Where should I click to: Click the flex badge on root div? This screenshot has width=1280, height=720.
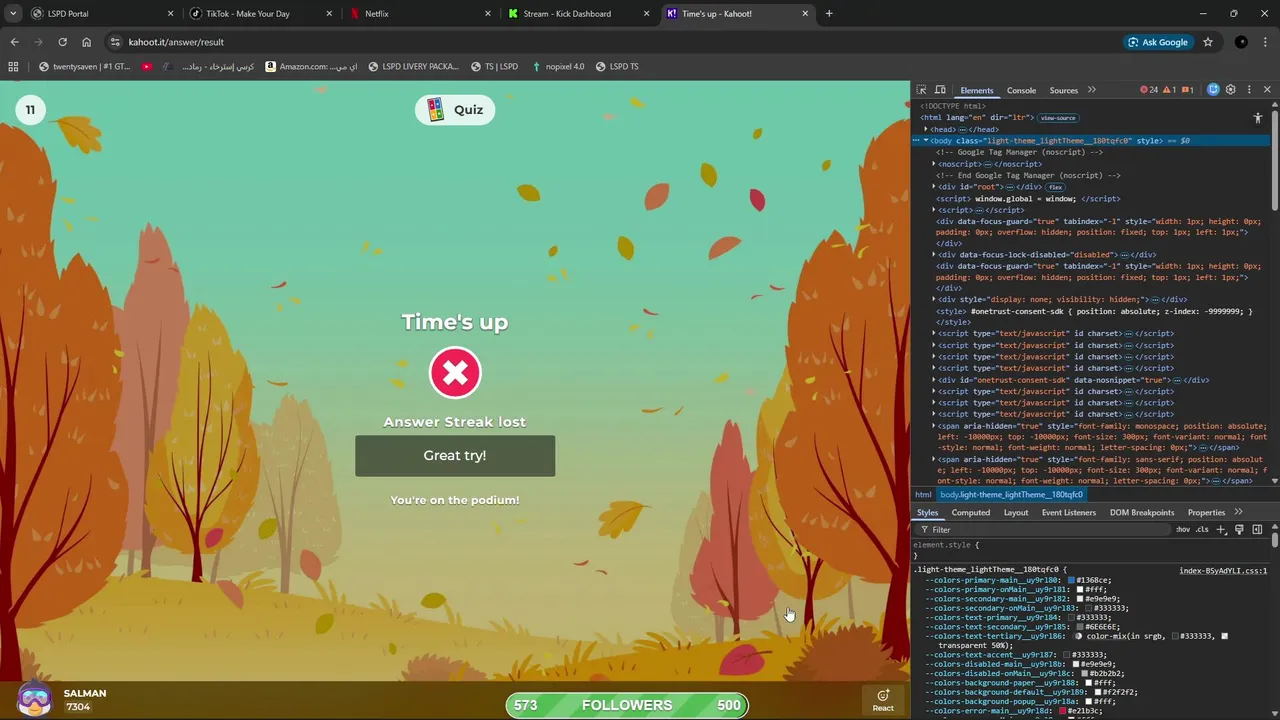(x=1055, y=187)
